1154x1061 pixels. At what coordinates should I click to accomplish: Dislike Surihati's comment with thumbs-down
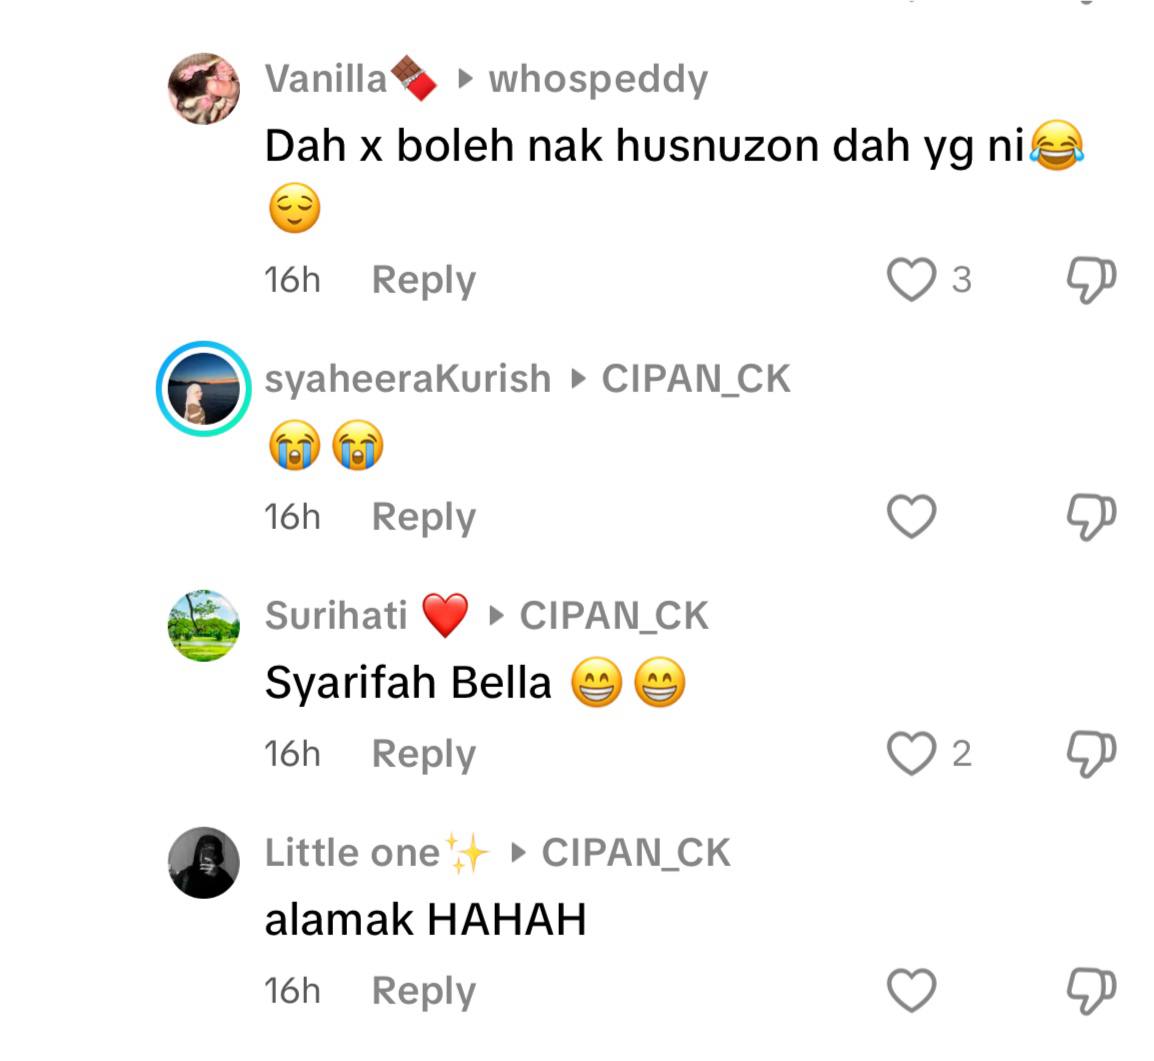(1091, 754)
